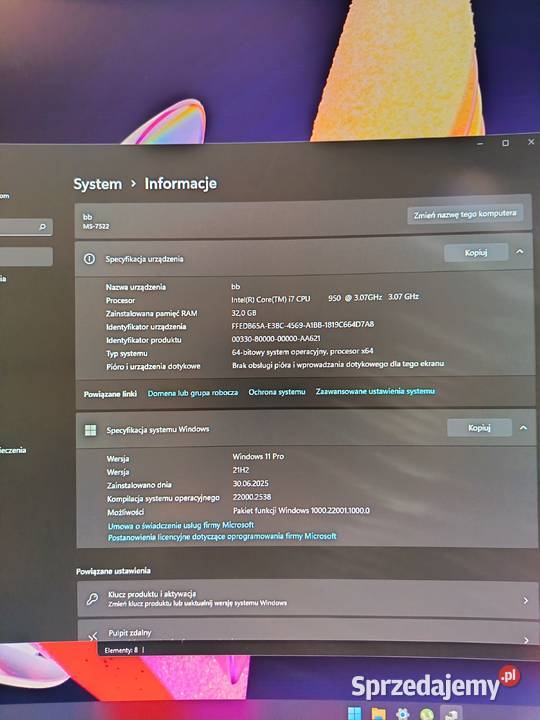Collapse the Specyfikacja urządzenia section
Image resolution: width=540 pixels, height=720 pixels.
point(519,252)
